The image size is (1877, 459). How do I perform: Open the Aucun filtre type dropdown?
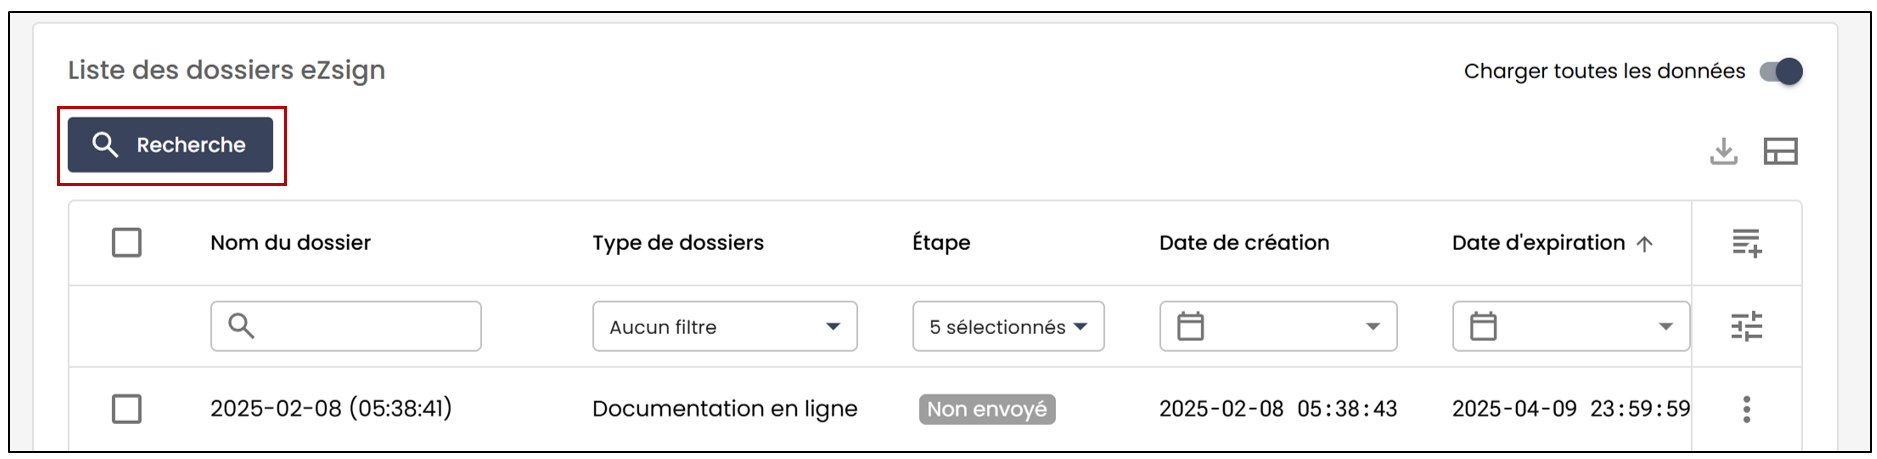(725, 326)
